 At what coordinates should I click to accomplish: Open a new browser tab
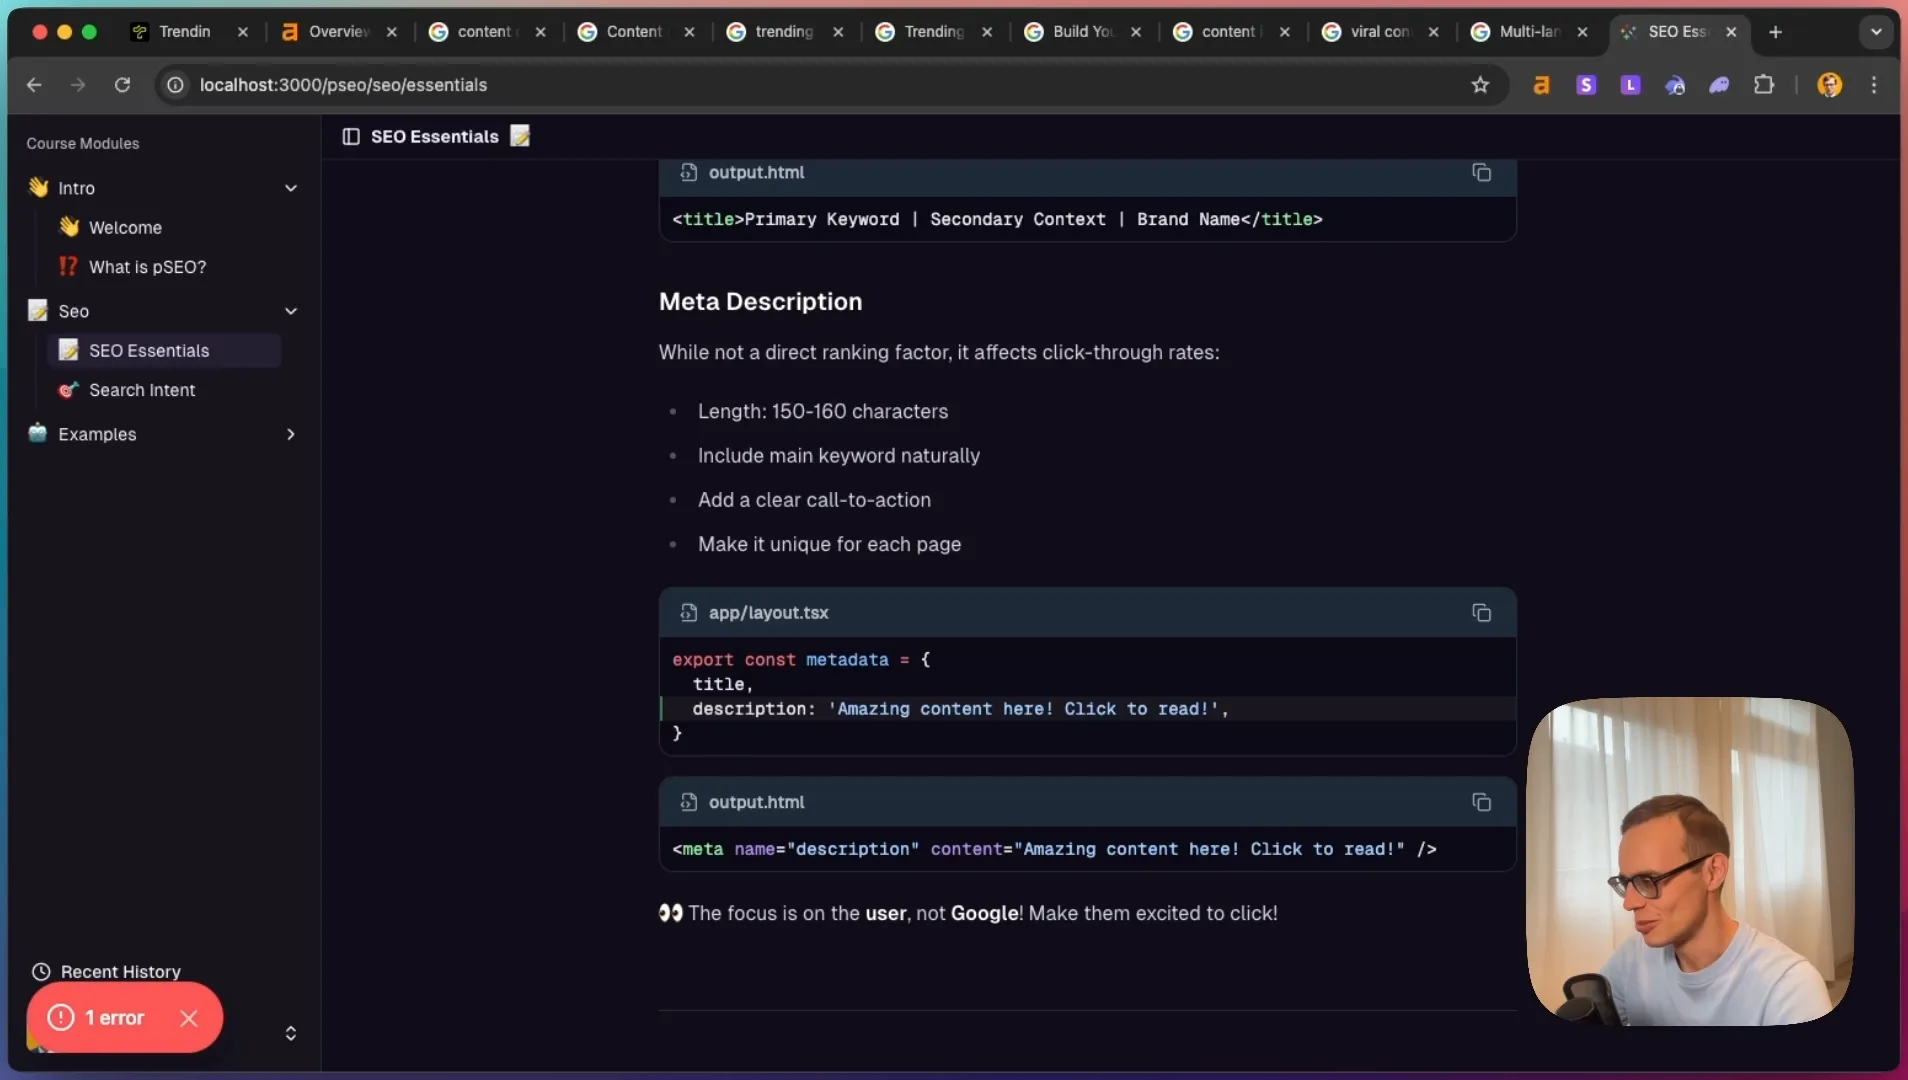pyautogui.click(x=1775, y=32)
